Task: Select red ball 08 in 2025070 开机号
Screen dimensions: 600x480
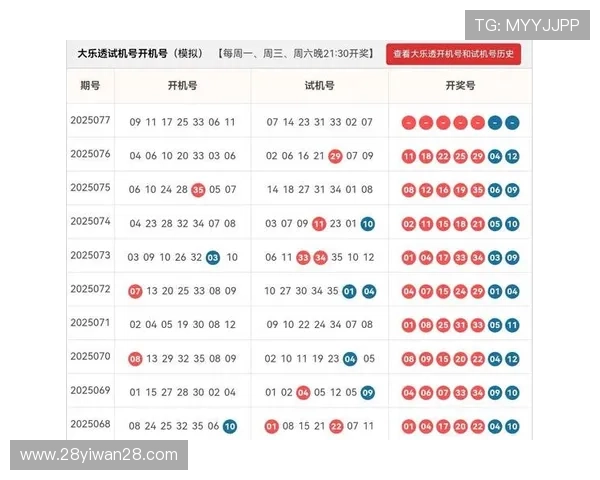Action: [x=136, y=358]
